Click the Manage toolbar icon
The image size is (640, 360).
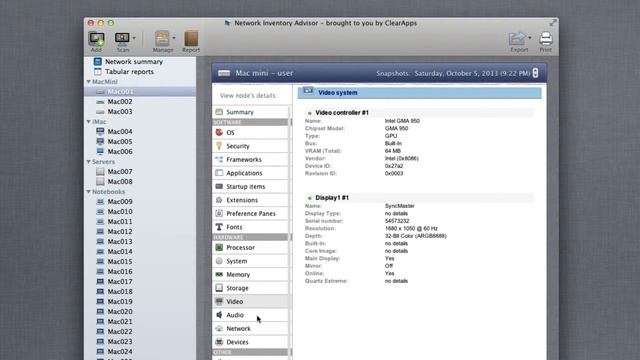coord(162,38)
